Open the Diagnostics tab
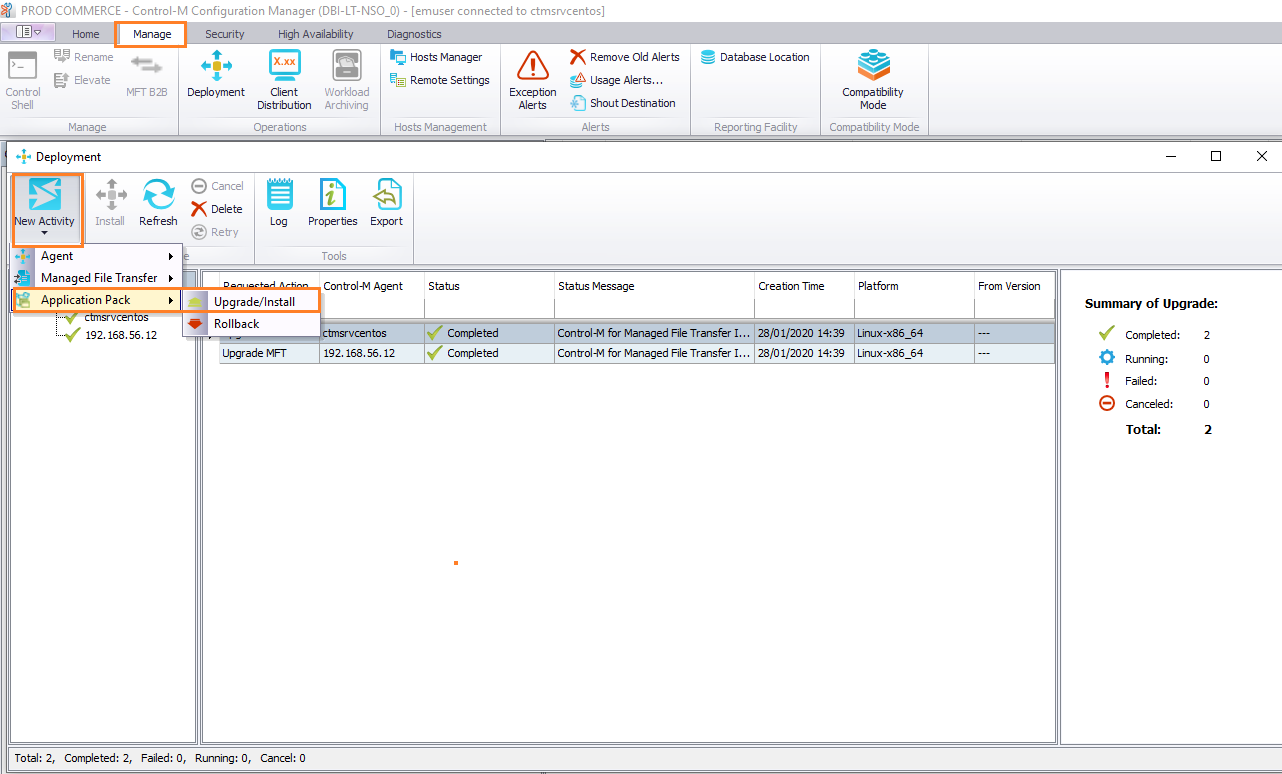The image size is (1282, 774). click(x=415, y=34)
